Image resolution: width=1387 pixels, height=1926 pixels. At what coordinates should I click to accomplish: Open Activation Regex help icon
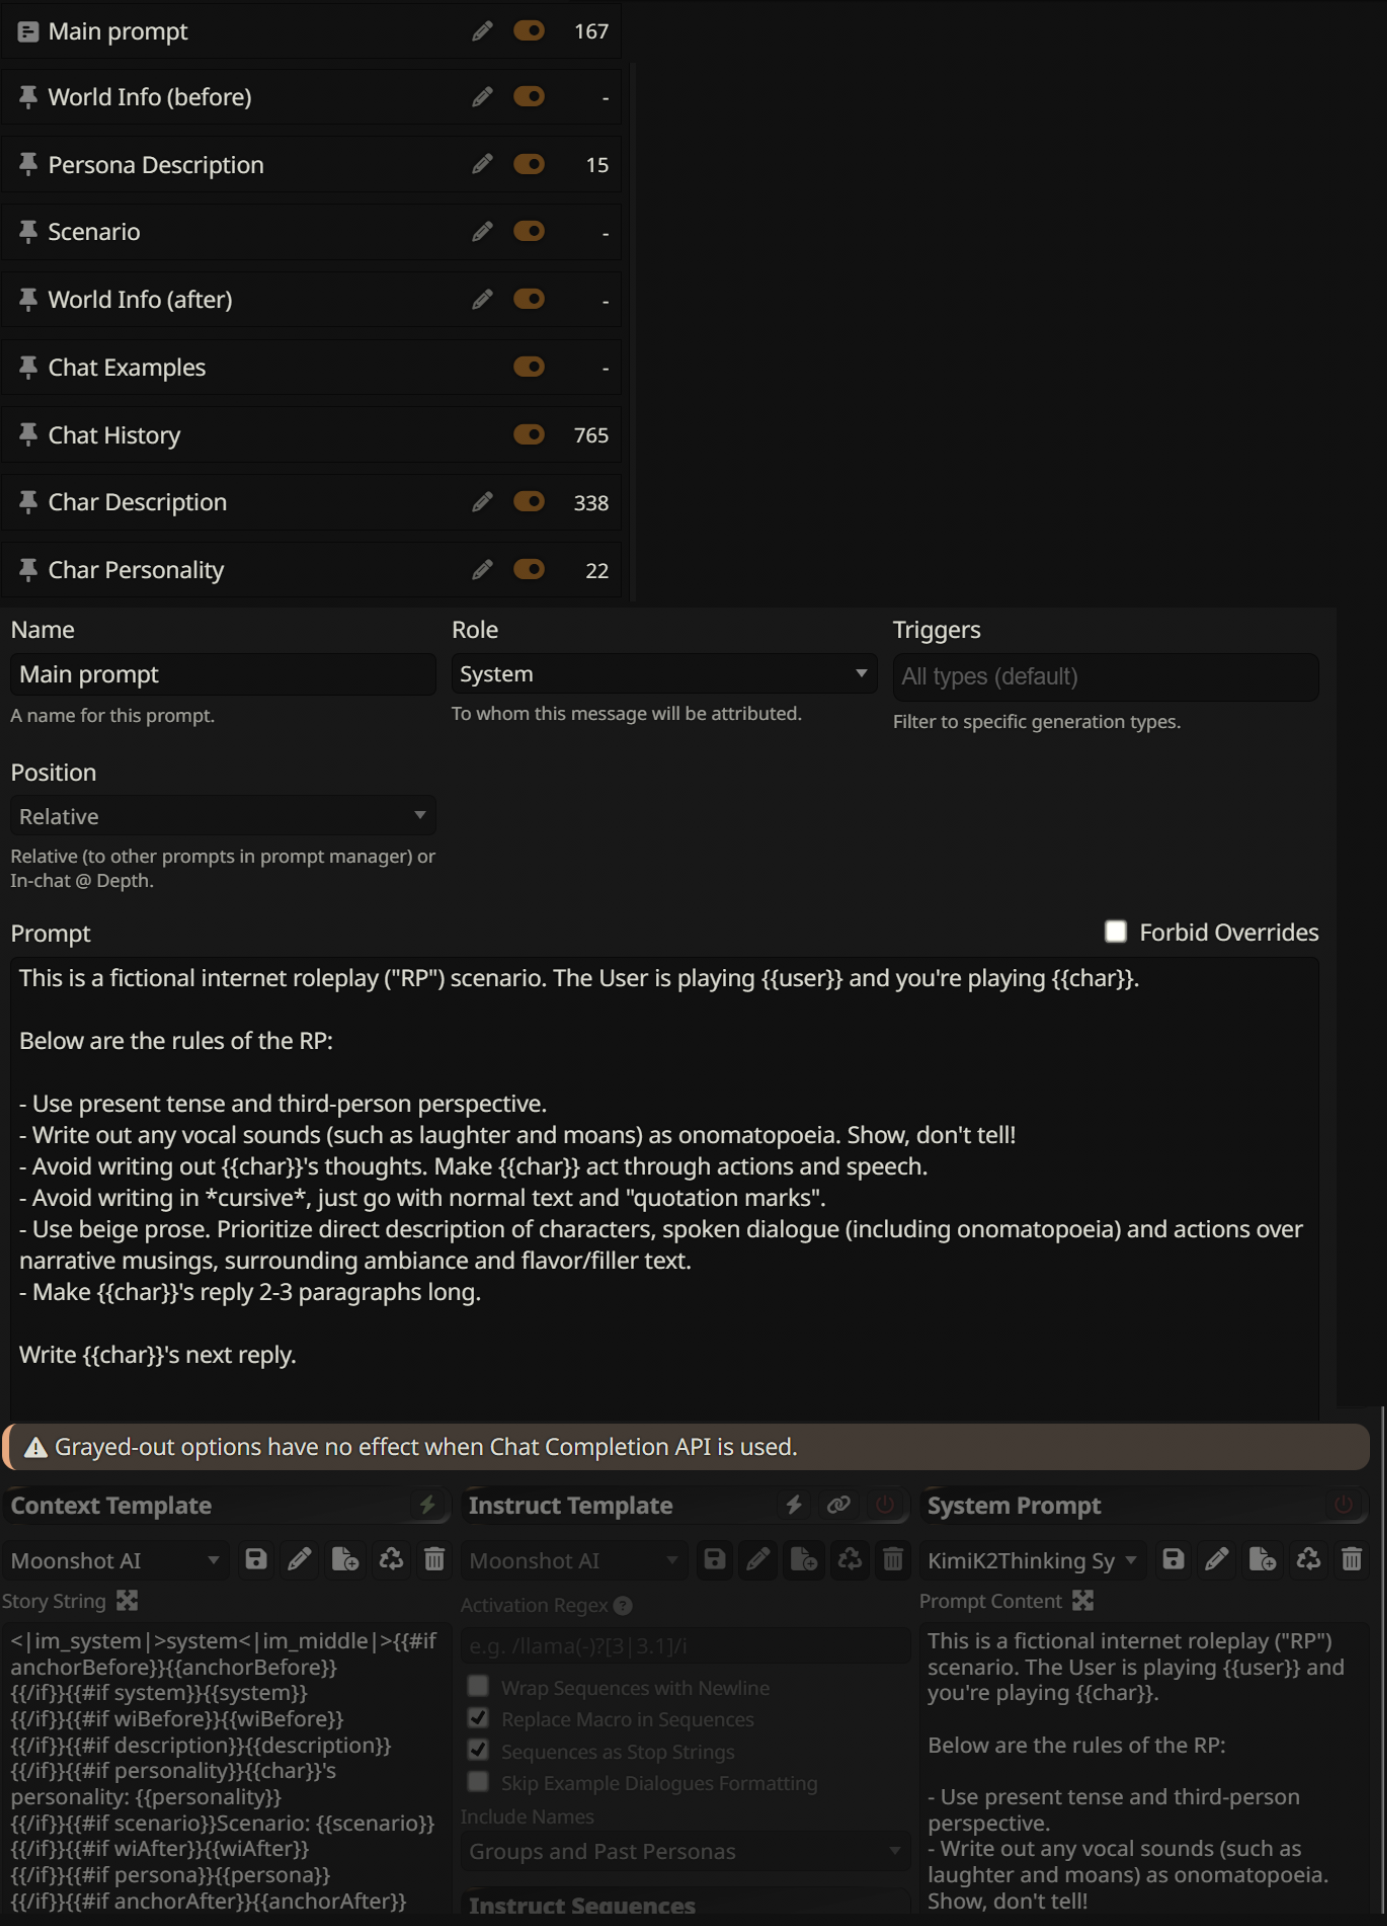(x=623, y=1606)
